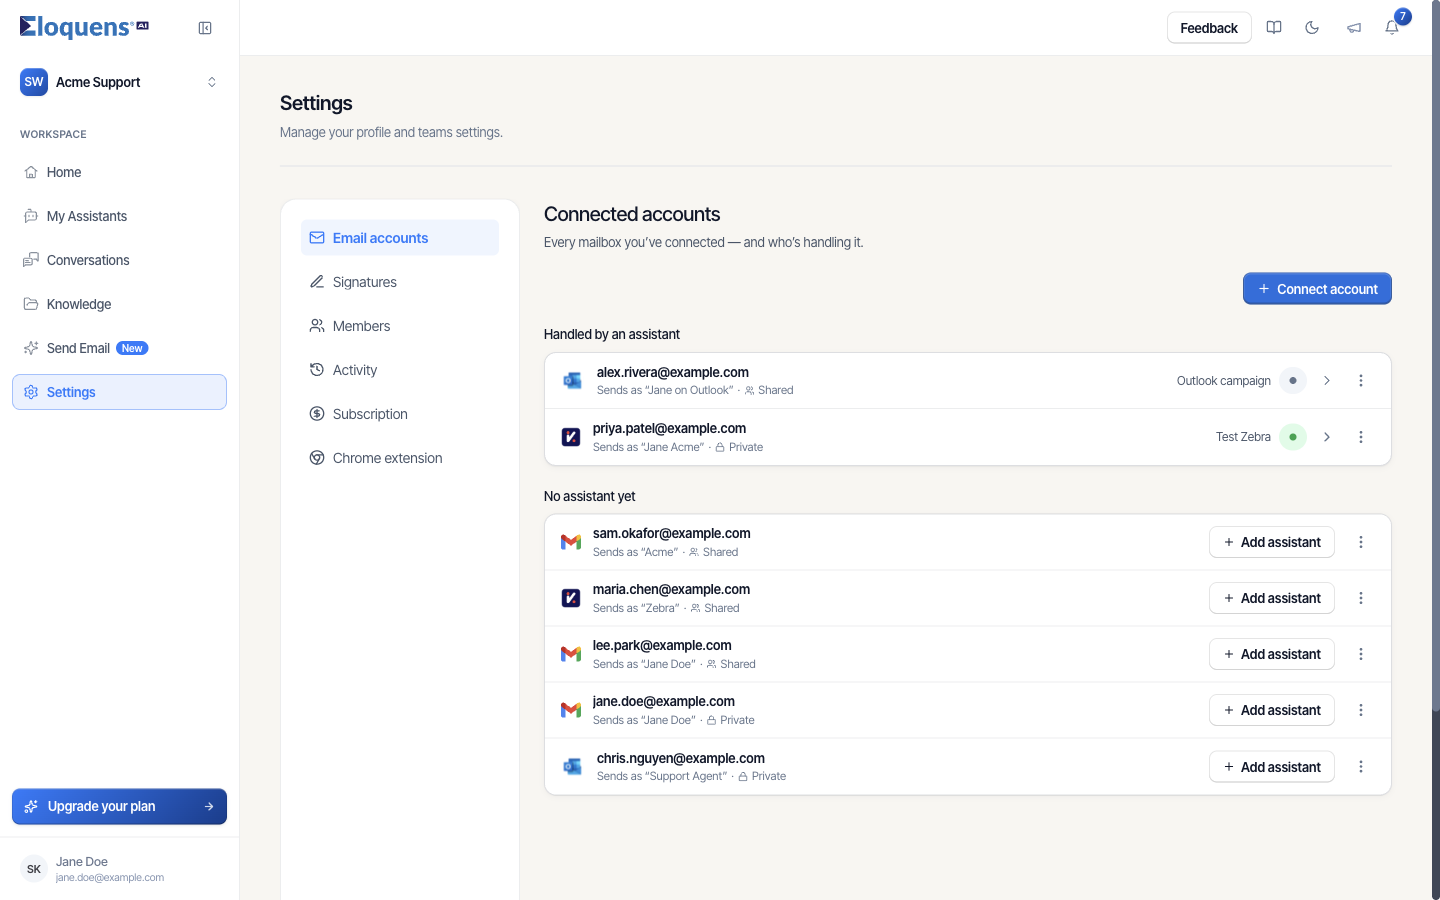Open notifications bell icon
1440x900 pixels.
click(x=1392, y=28)
